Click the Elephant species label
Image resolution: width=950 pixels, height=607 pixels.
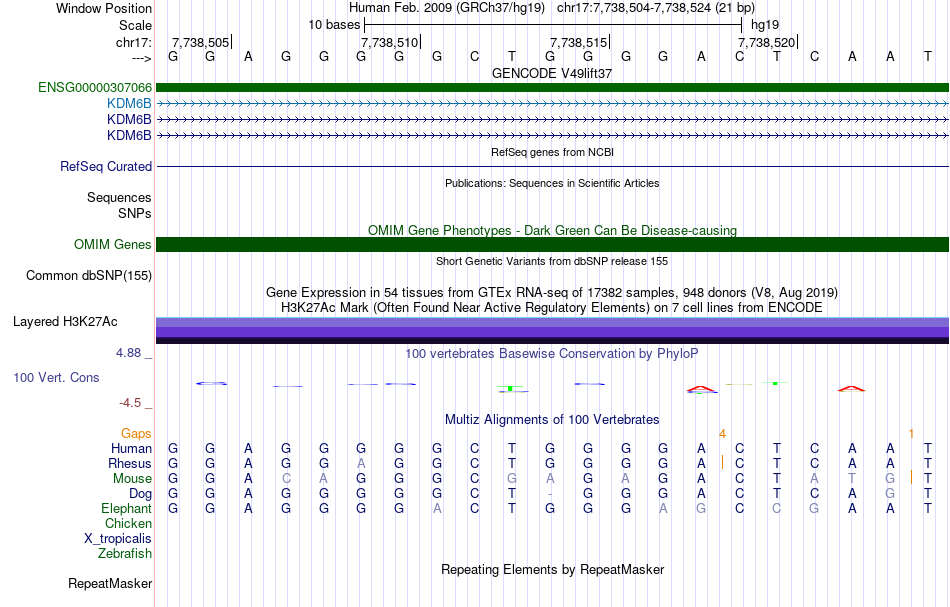click(127, 509)
